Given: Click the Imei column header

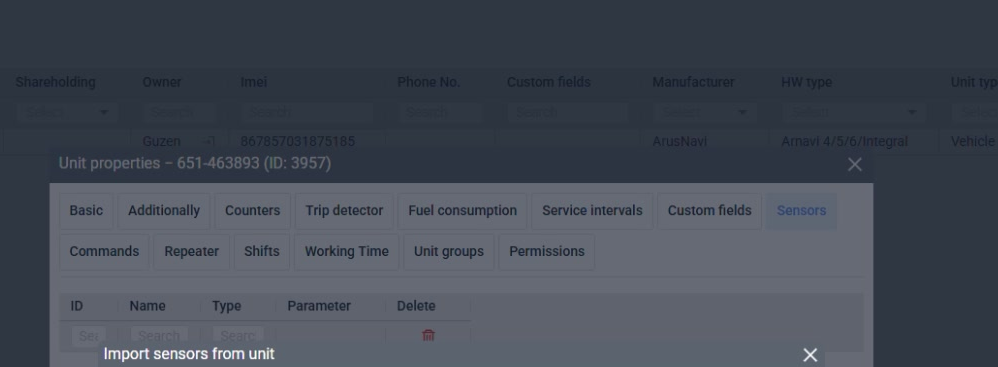Looking at the screenshot, I should [253, 82].
